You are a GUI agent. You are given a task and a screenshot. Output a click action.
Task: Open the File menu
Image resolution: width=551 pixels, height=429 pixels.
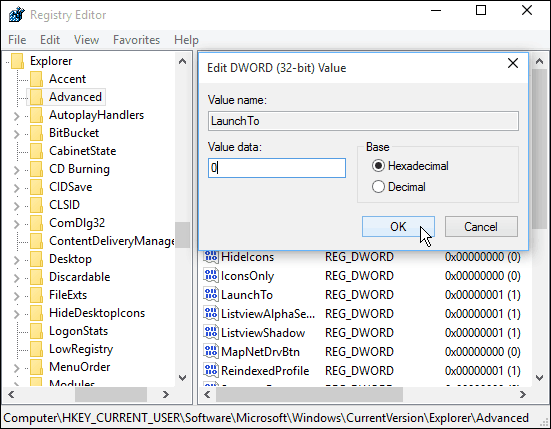(x=17, y=40)
